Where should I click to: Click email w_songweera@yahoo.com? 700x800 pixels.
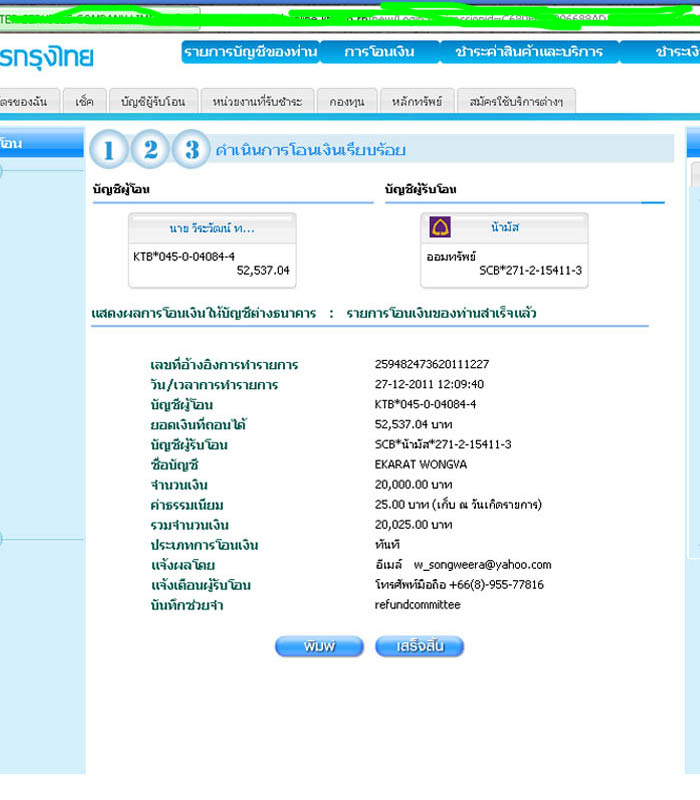tap(482, 565)
